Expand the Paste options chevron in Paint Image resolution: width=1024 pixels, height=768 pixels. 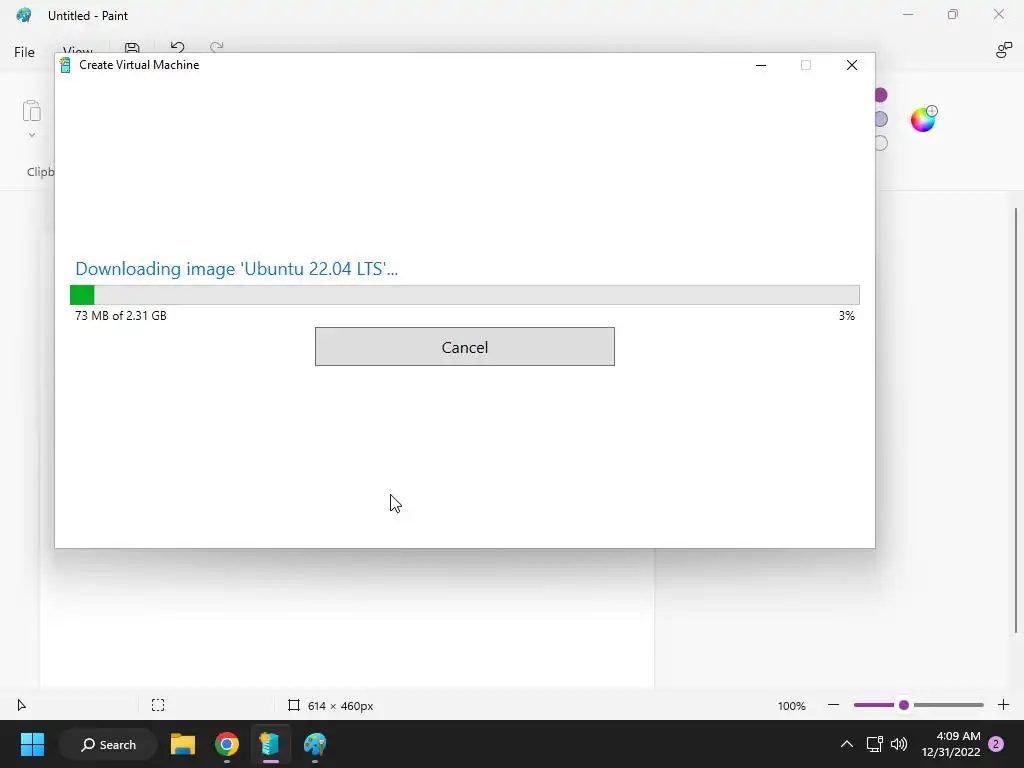tap(31, 135)
